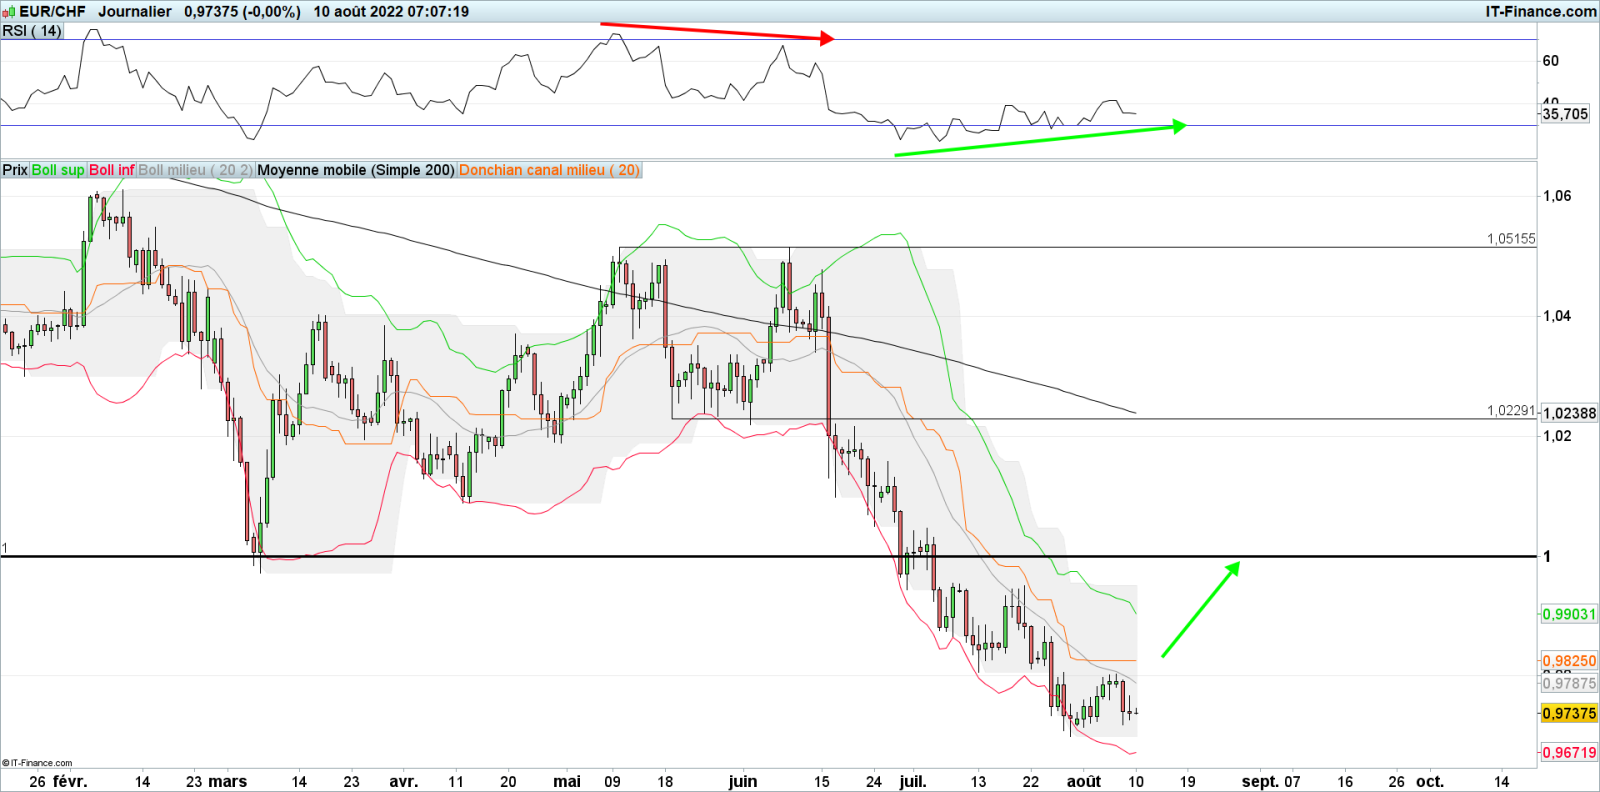Click the green arrow pointing toward parity line
This screenshot has width=1600, height=792.
(1201, 609)
